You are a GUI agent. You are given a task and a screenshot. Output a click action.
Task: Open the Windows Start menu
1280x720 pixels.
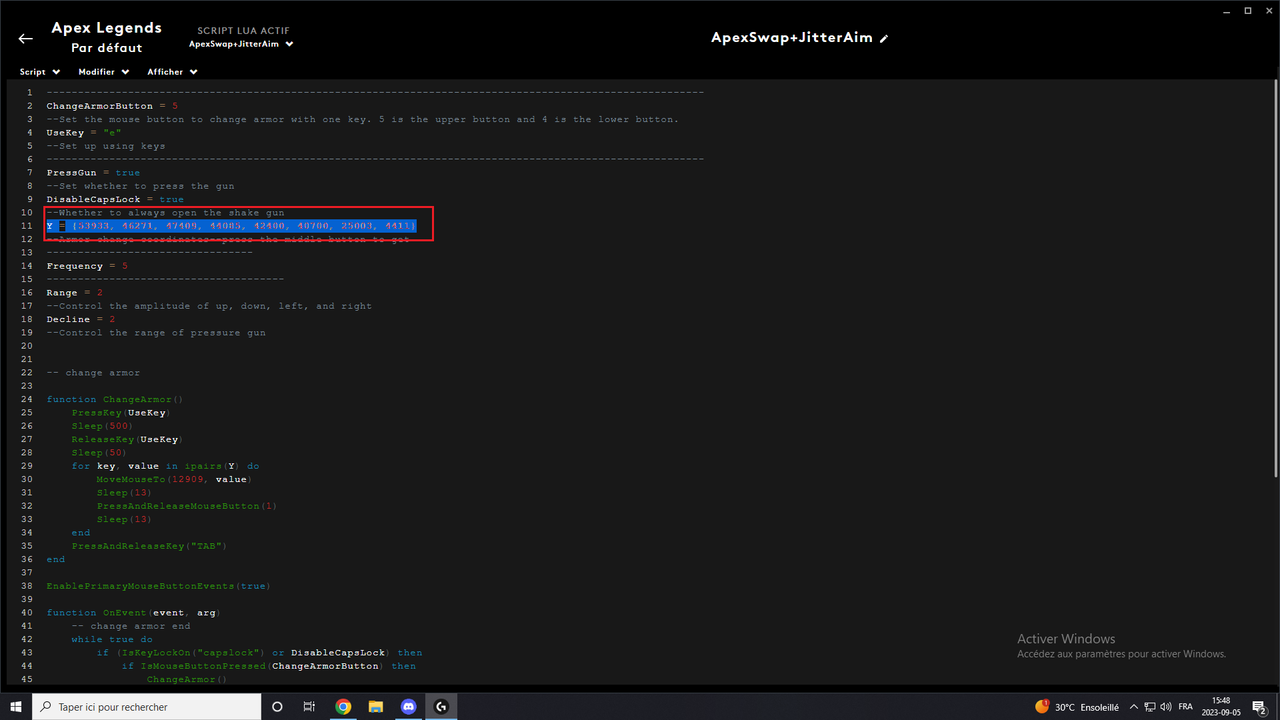[16, 706]
